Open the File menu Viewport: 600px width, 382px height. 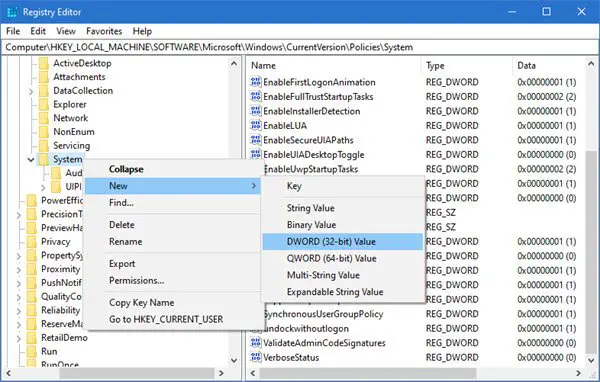(x=13, y=31)
